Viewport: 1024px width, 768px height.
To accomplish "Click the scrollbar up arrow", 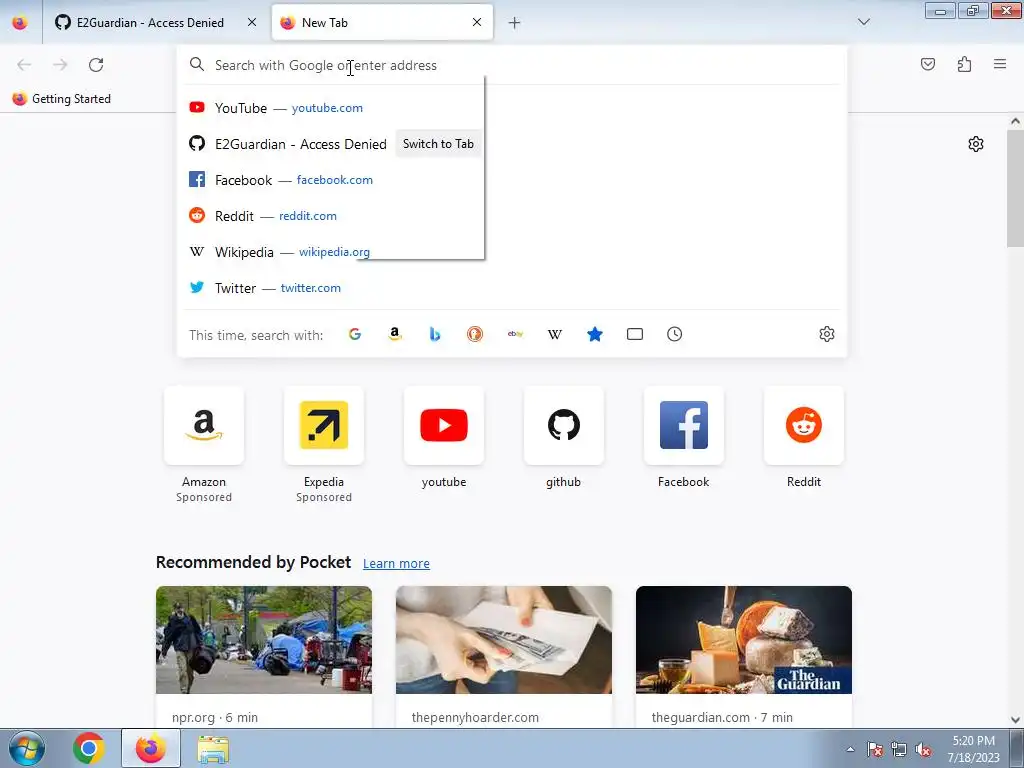I will 1015,121.
